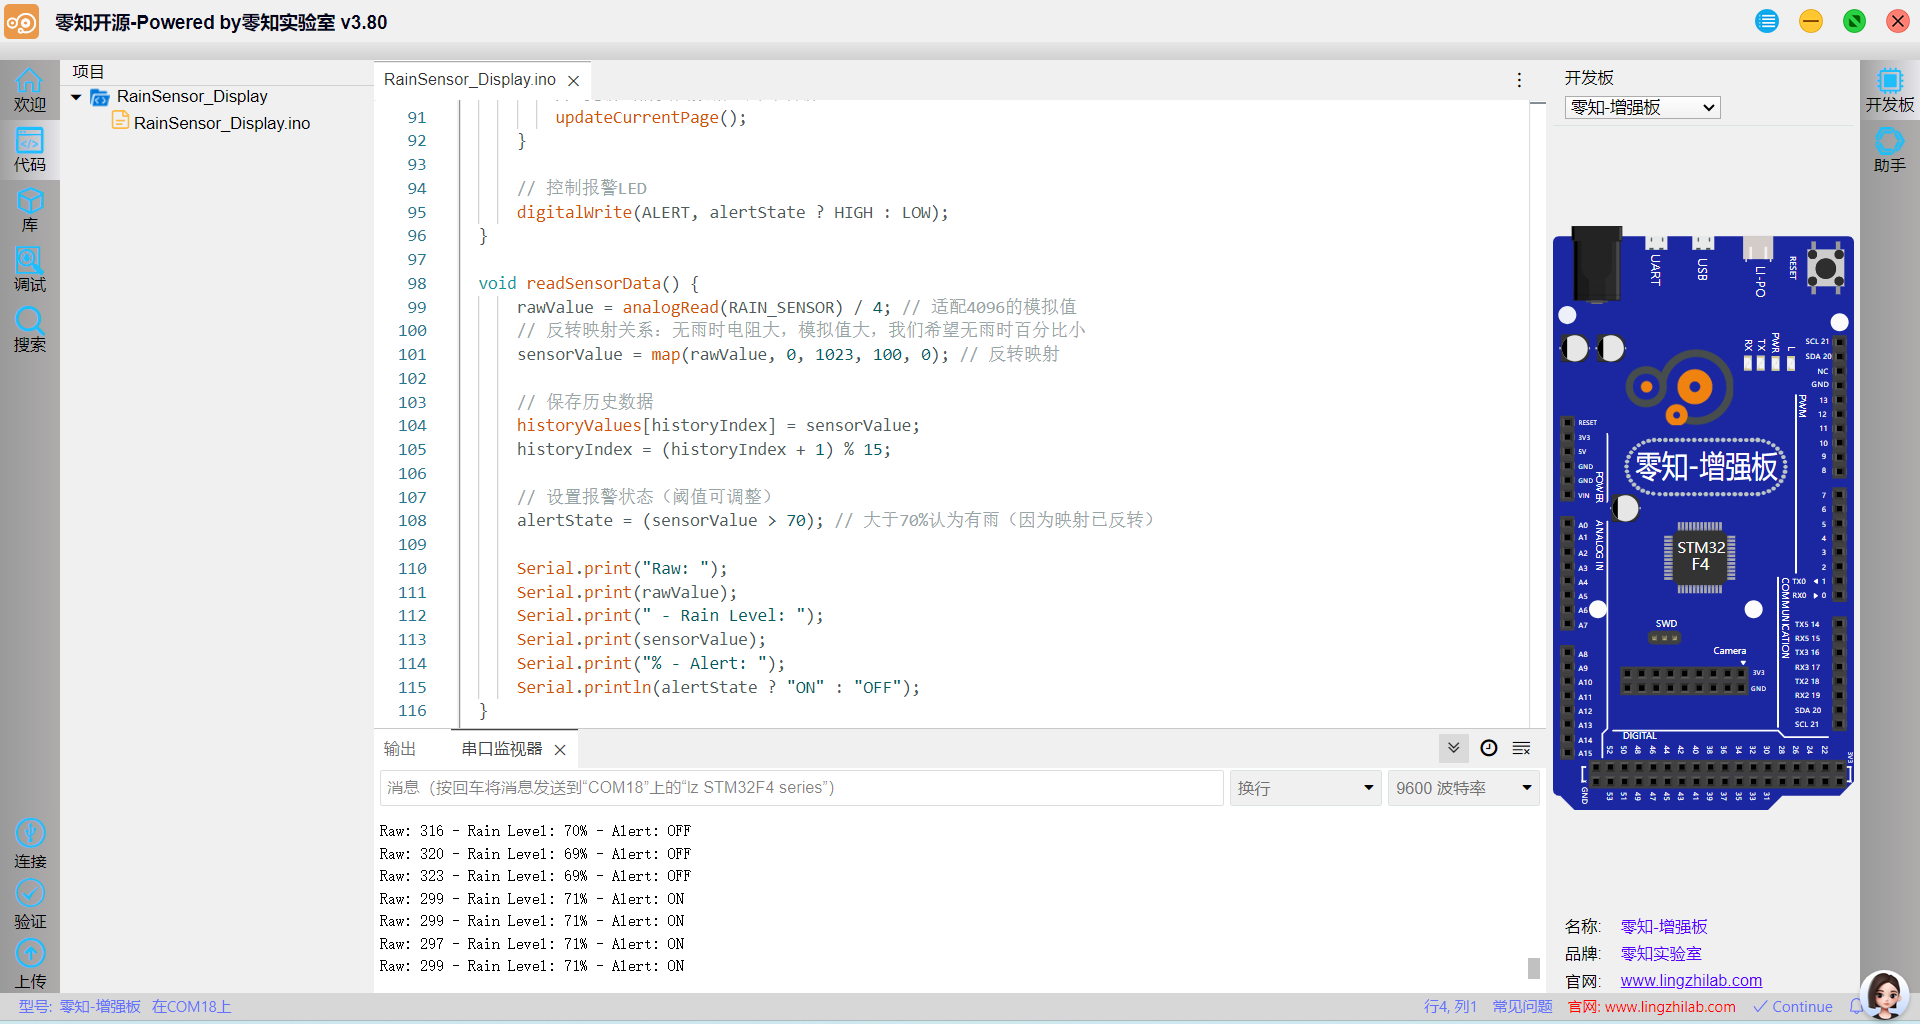Click the 型号: 零知-增强板 status text
The width and height of the screenshot is (1920, 1024).
pyautogui.click(x=80, y=1007)
